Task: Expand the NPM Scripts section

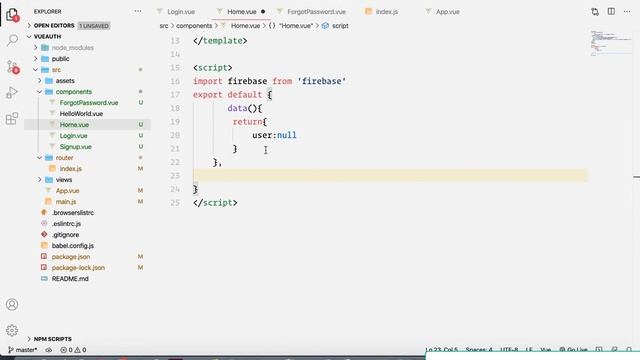Action: (29, 339)
